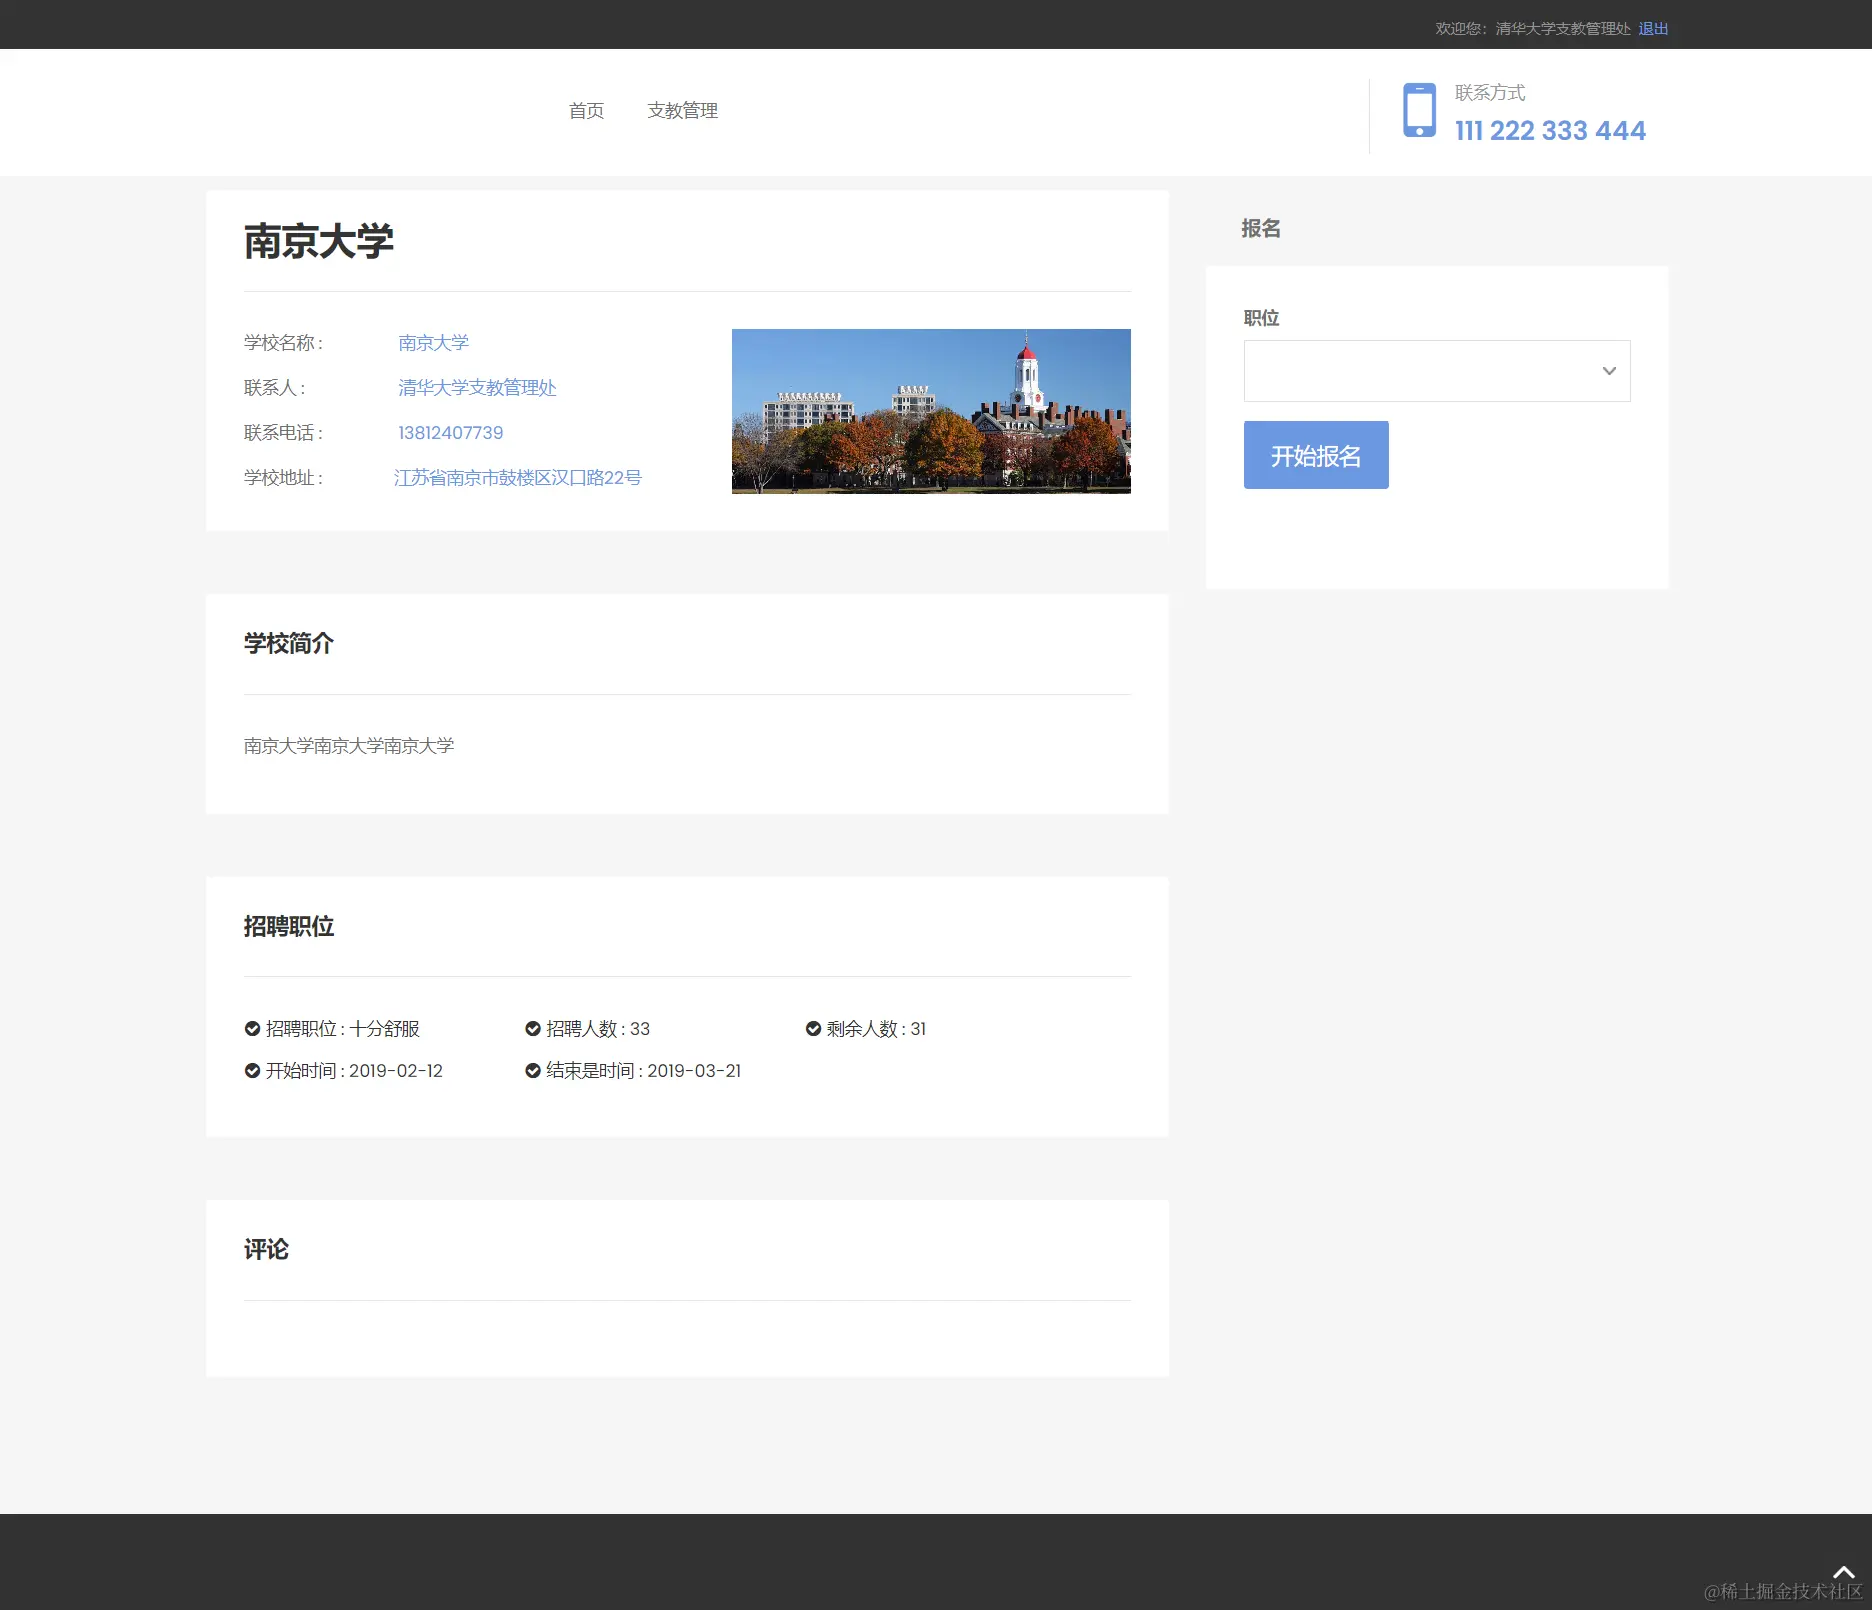Click the 报名 sidebar heading
The height and width of the screenshot is (1610, 1872).
coord(1260,228)
